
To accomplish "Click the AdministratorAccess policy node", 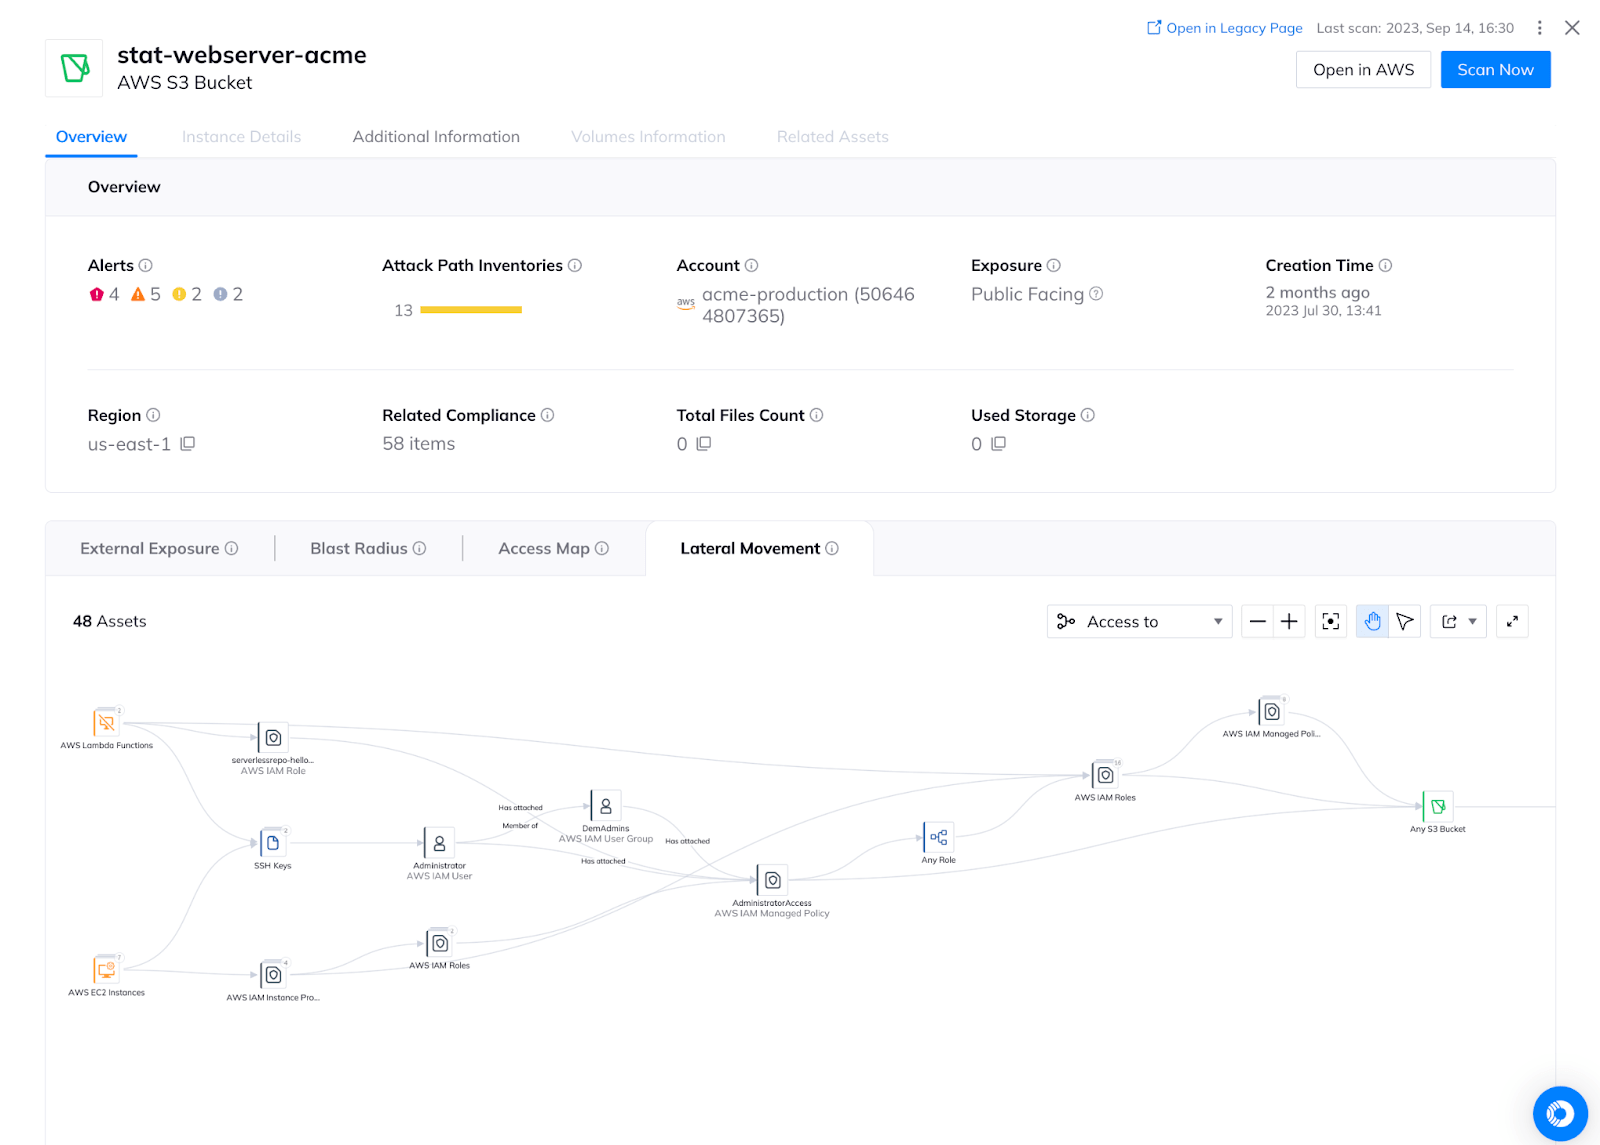I will pos(772,881).
